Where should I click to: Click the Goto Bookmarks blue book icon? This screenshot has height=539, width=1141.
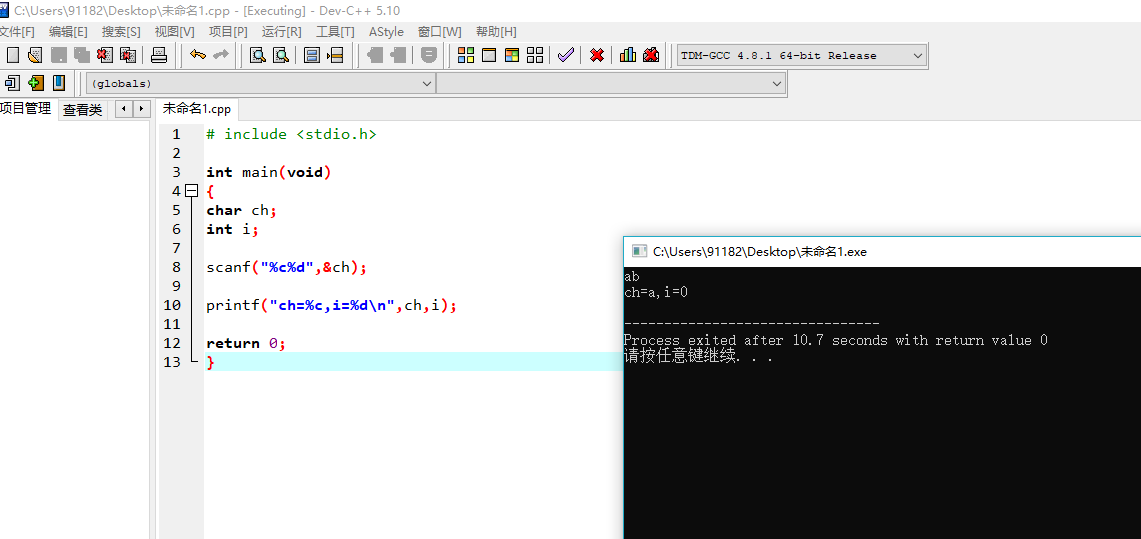59,83
